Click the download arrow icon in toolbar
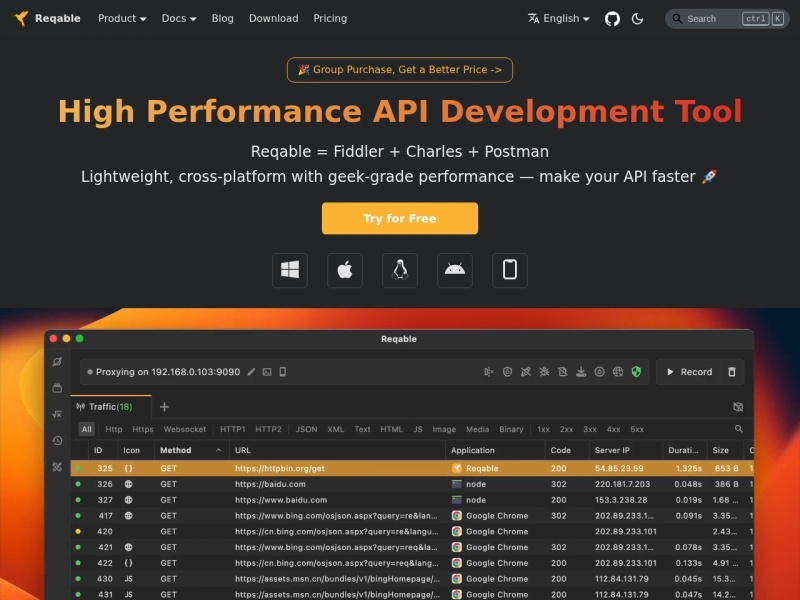Image resolution: width=800 pixels, height=600 pixels. (581, 372)
